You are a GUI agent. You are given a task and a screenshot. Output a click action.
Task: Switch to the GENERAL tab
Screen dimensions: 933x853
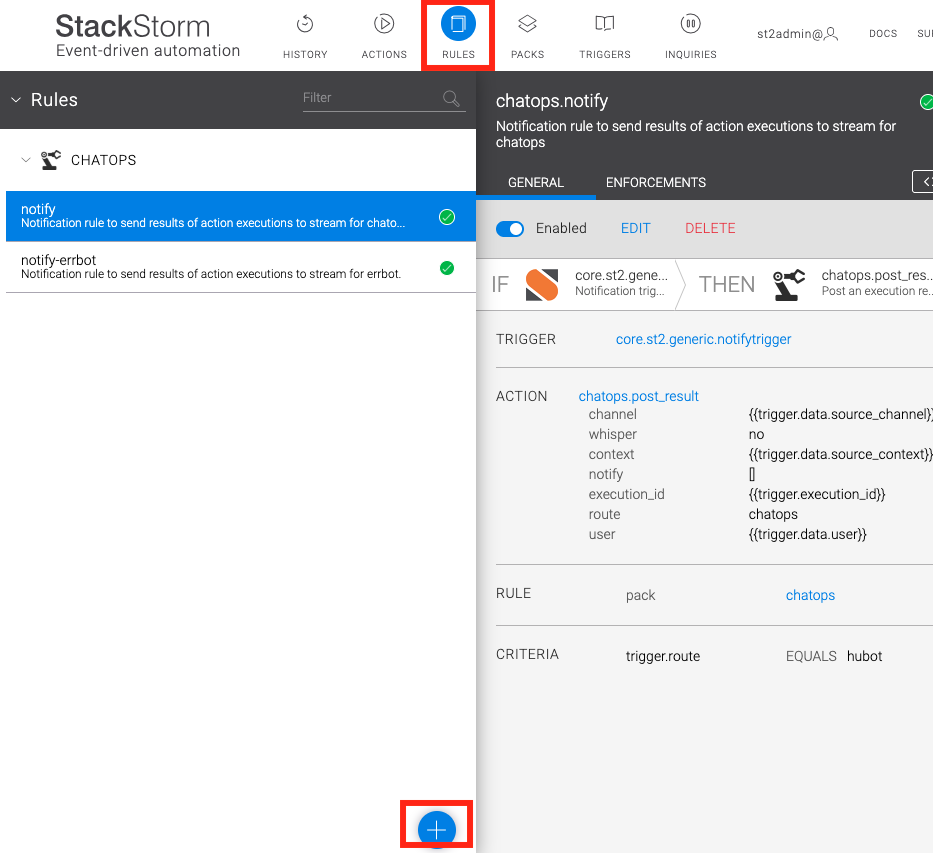point(536,183)
